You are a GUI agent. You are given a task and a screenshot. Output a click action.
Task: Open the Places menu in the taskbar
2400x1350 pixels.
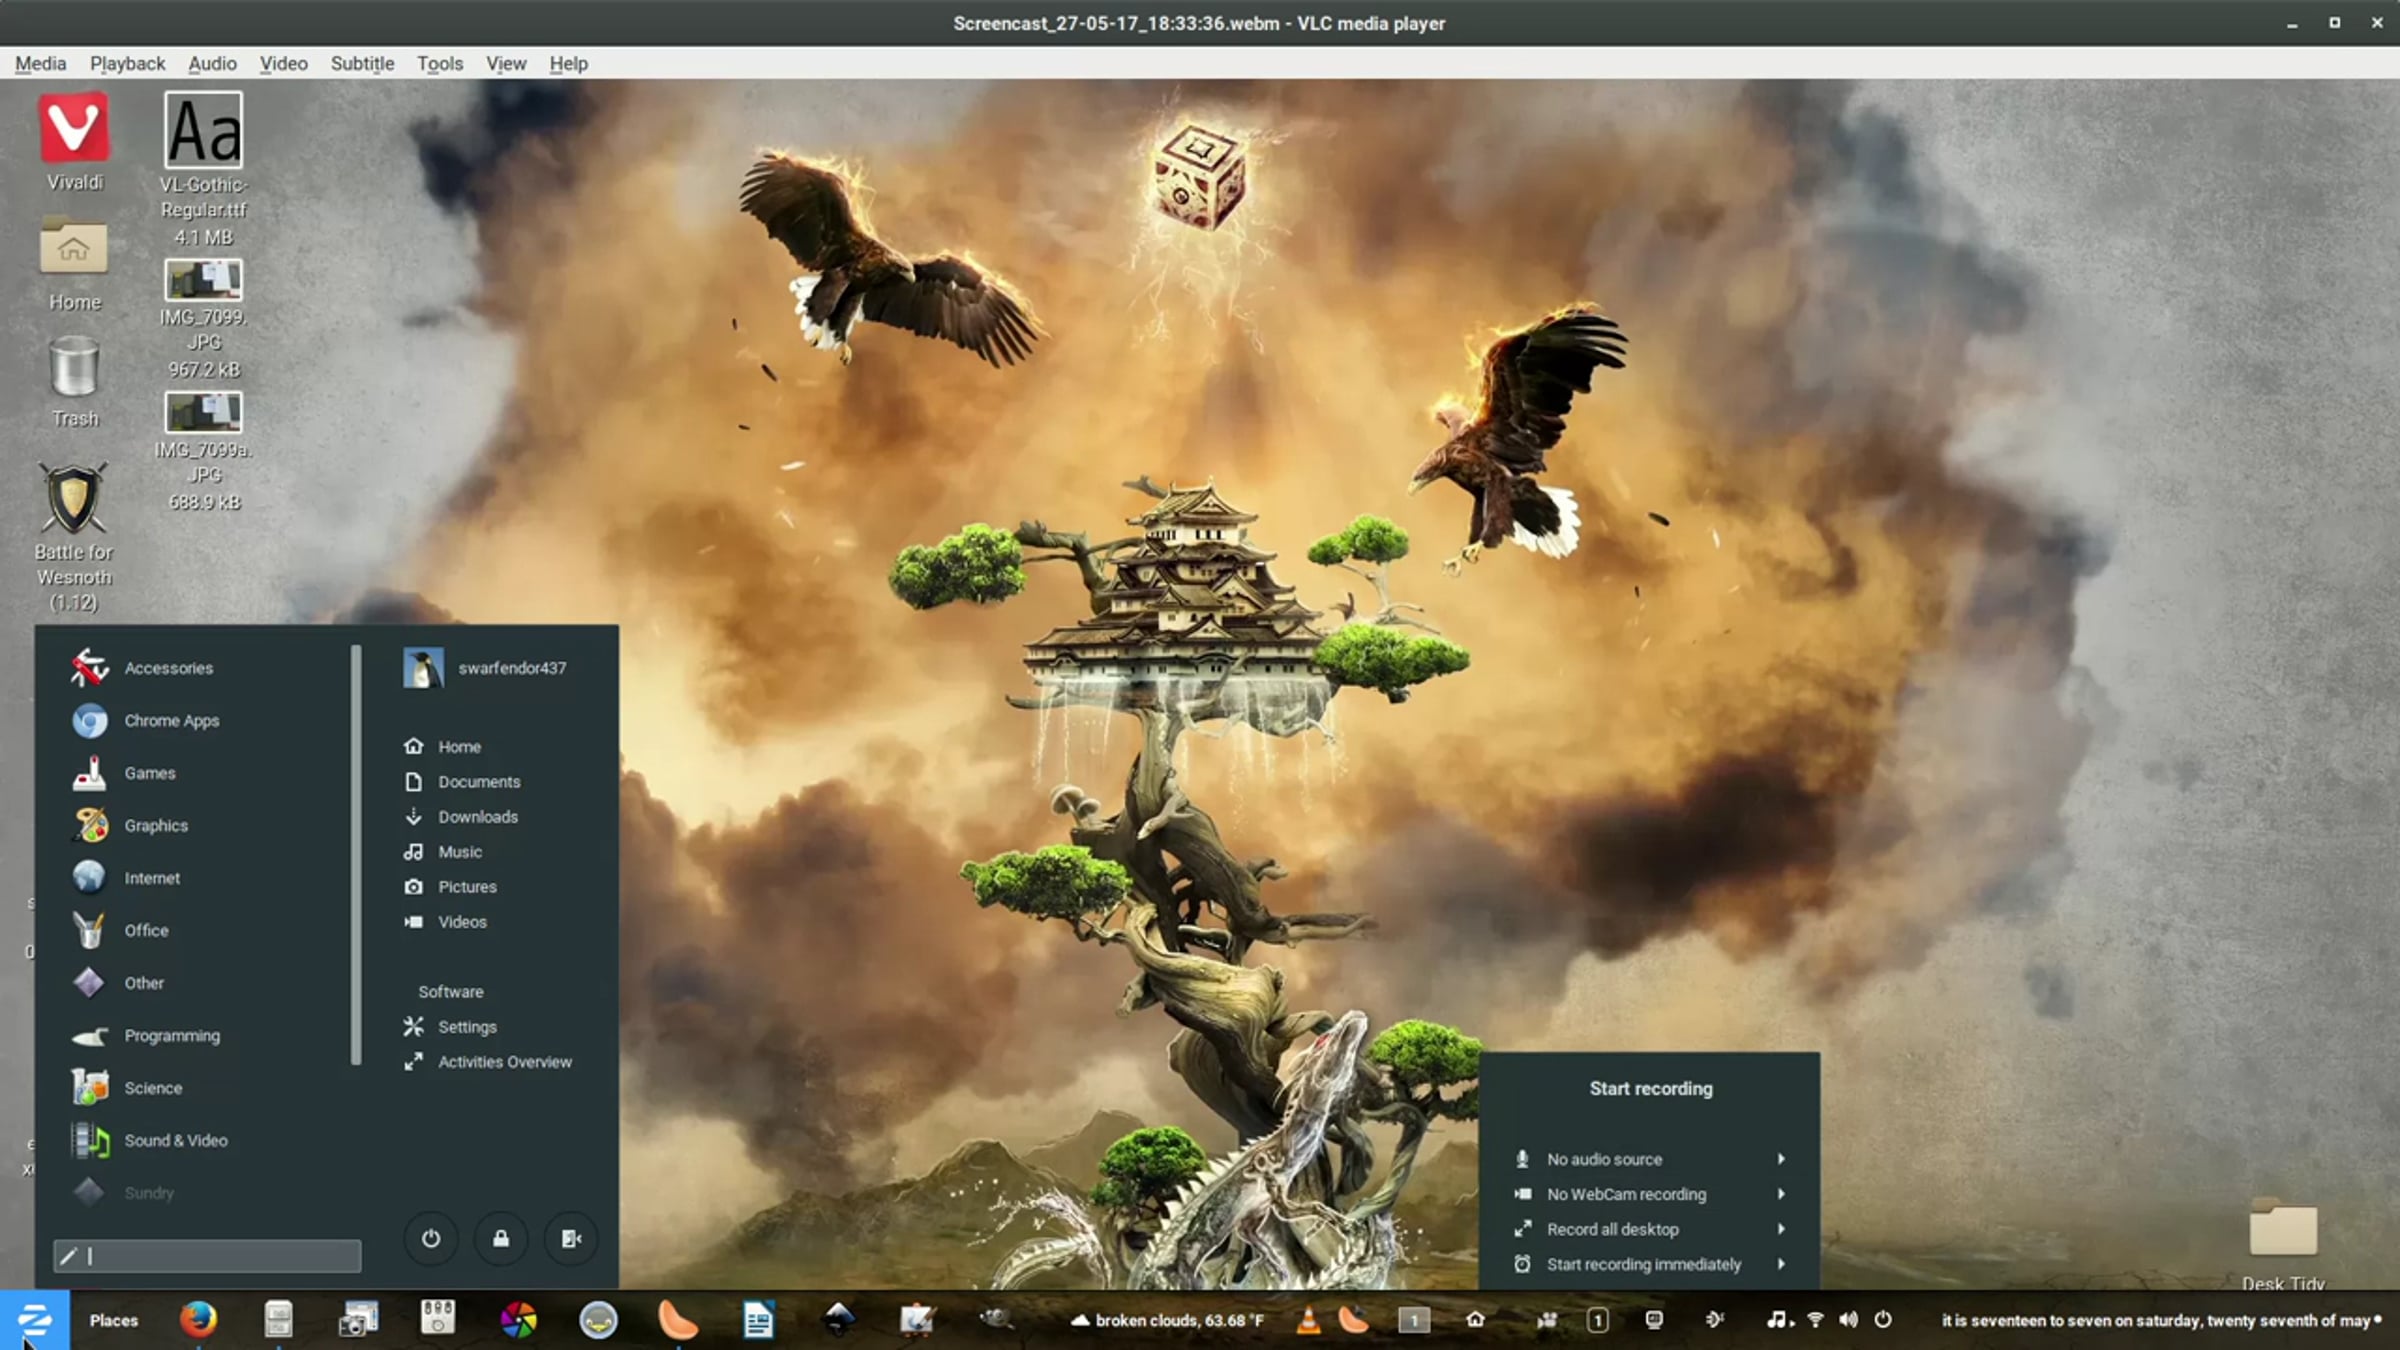click(114, 1320)
